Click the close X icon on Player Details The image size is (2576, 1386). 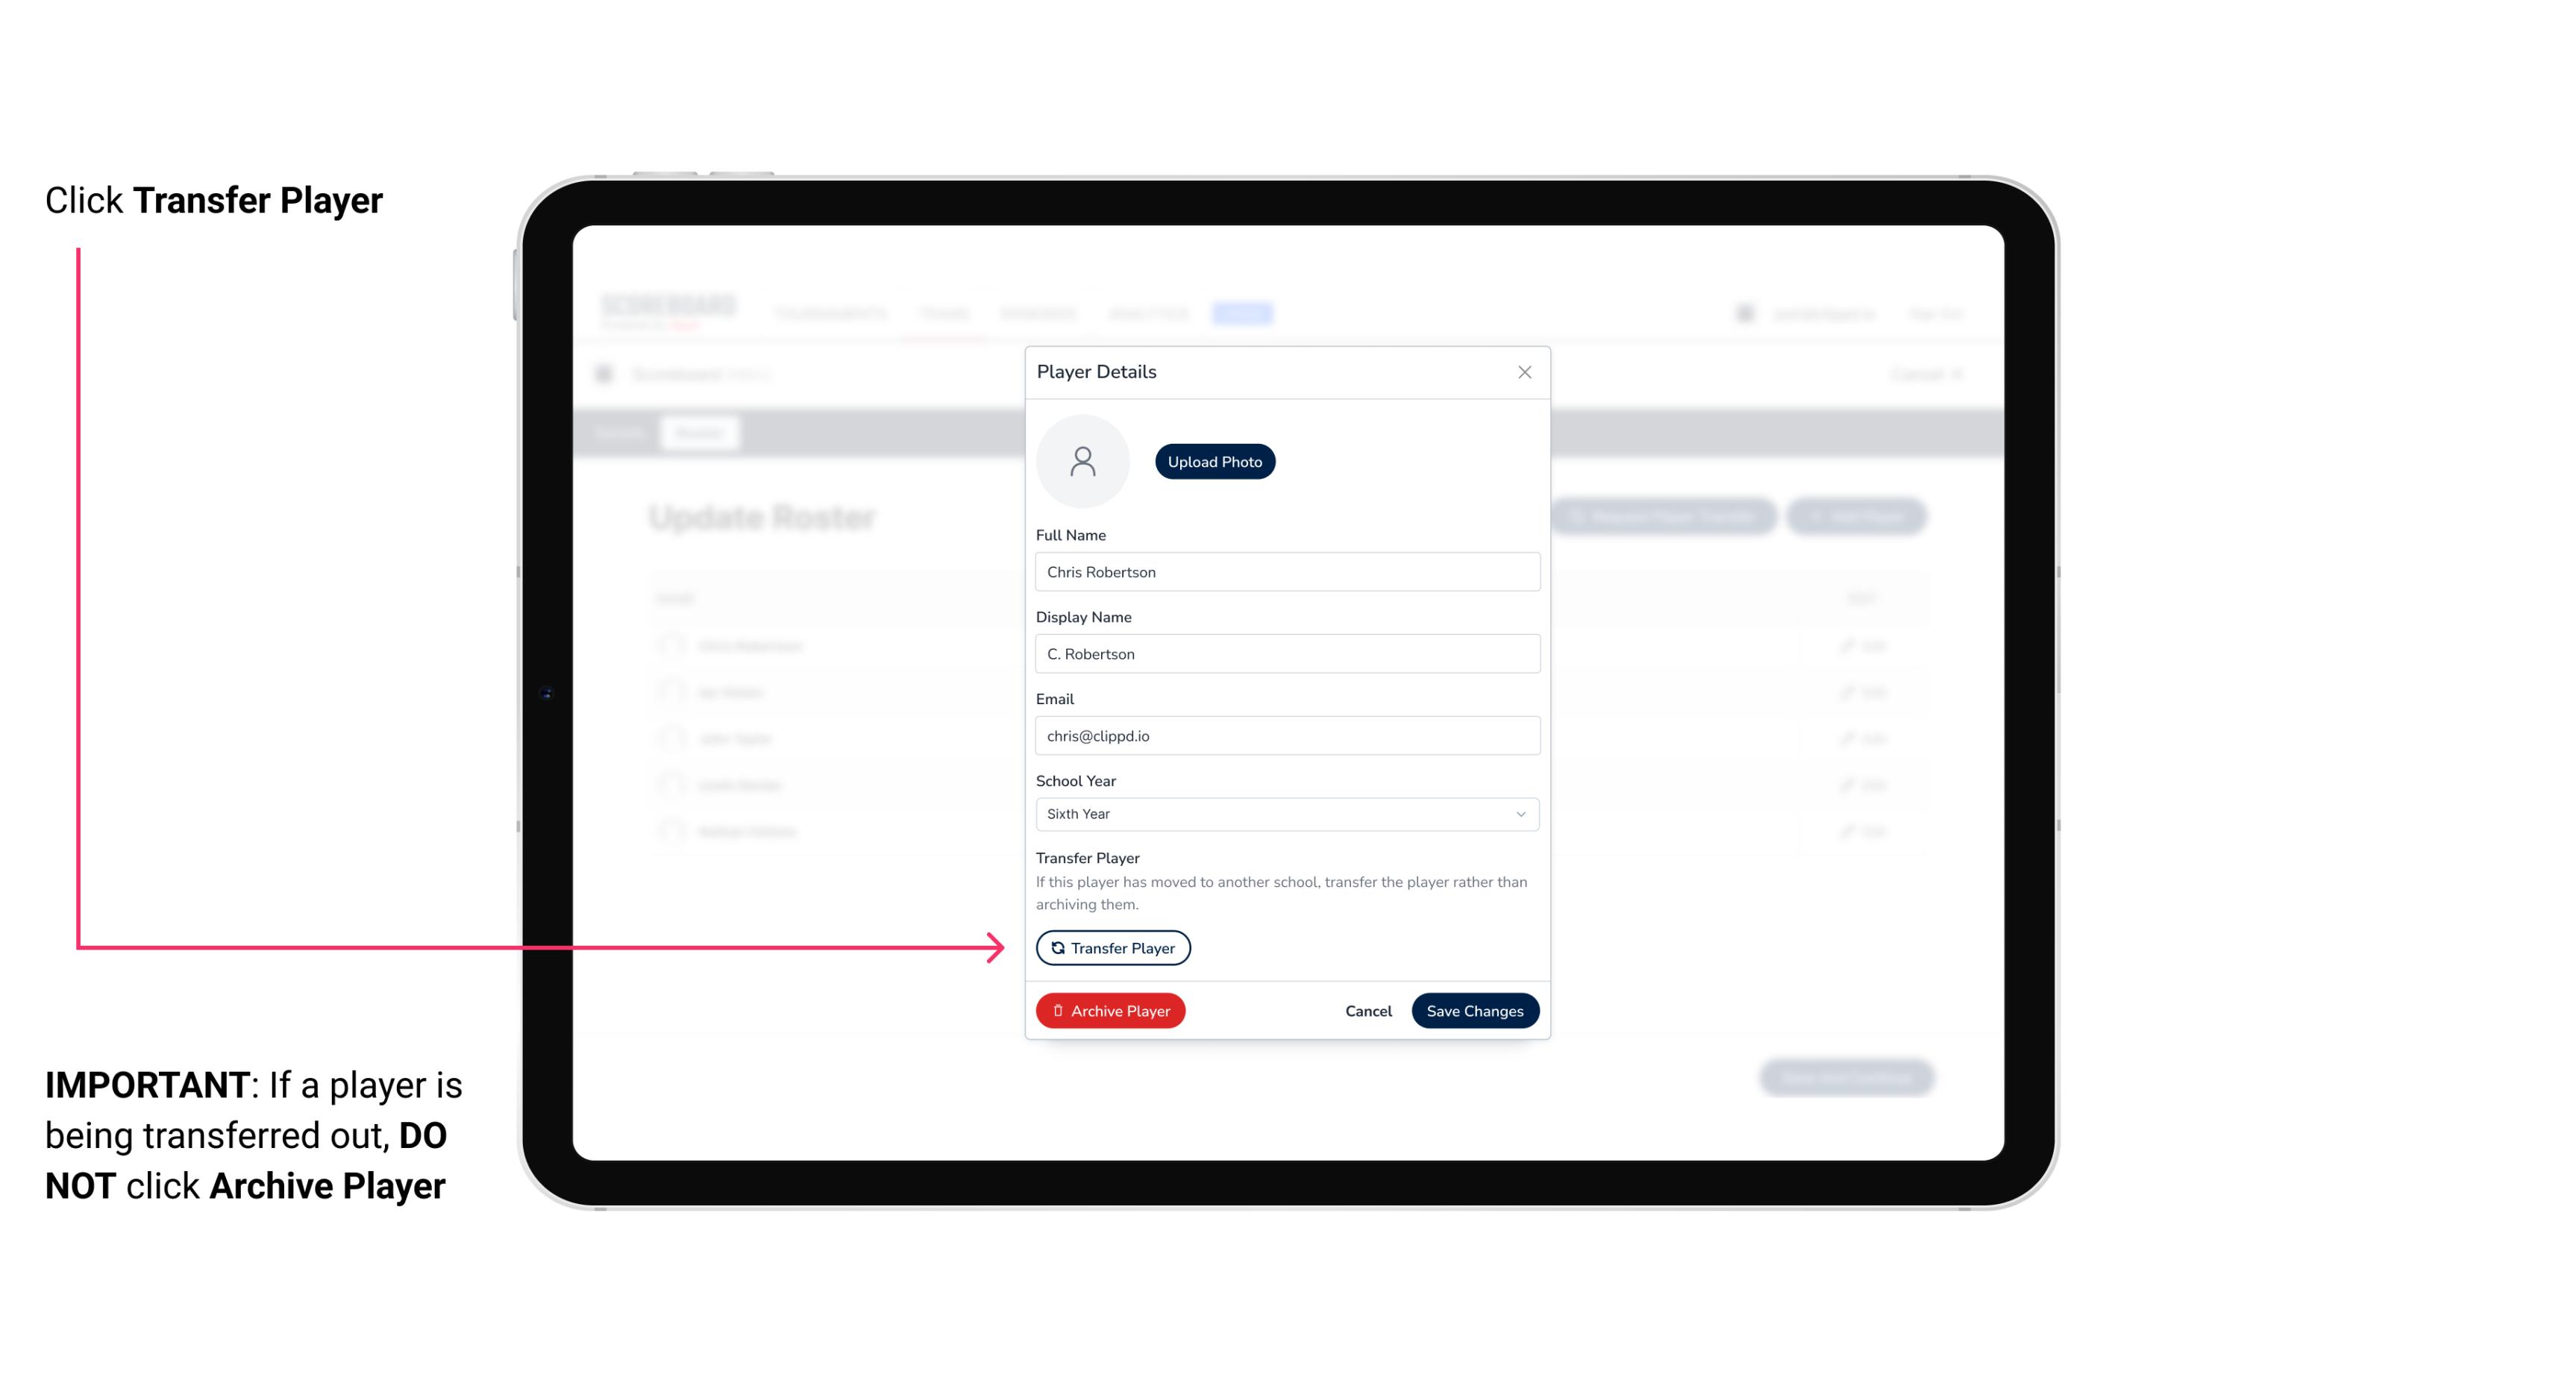coord(1524,372)
